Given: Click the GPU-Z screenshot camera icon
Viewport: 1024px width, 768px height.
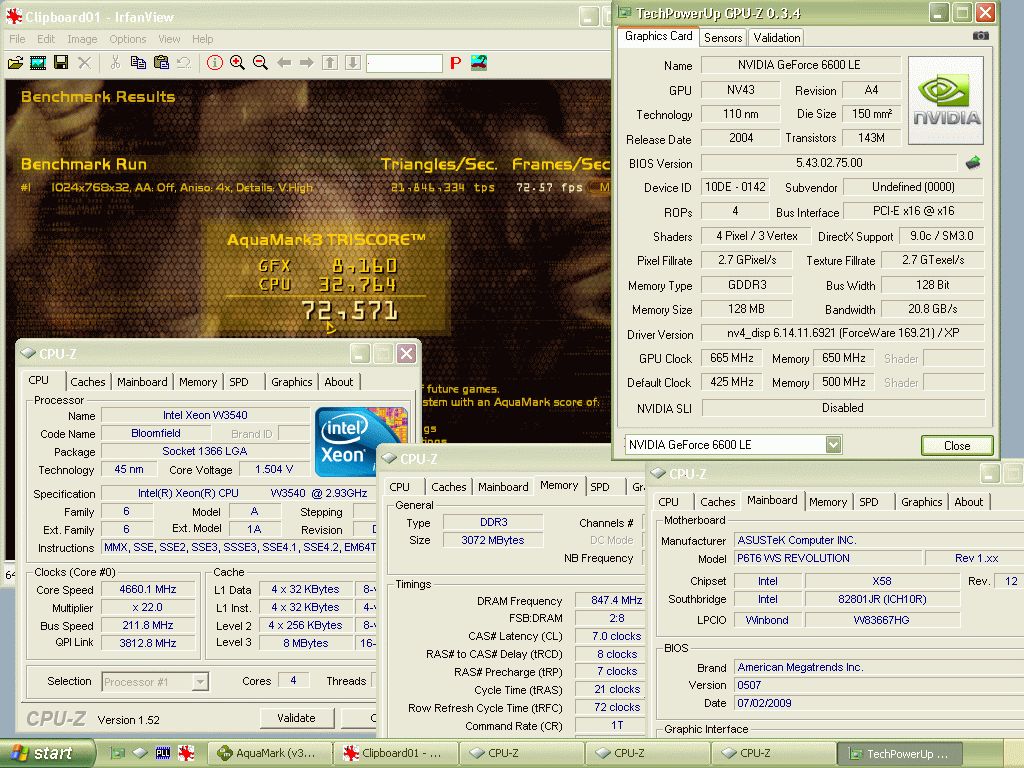Looking at the screenshot, I should tap(980, 36).
